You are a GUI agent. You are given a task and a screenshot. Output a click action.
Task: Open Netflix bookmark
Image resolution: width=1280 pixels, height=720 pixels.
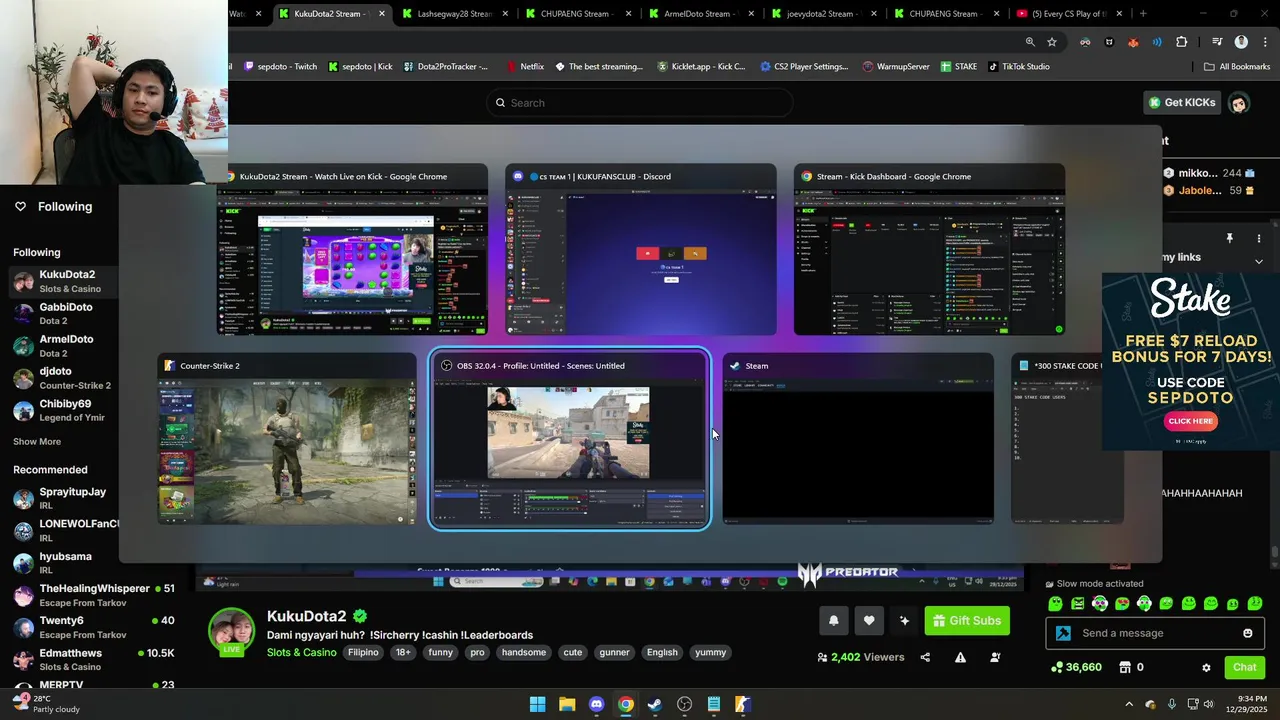click(x=524, y=66)
